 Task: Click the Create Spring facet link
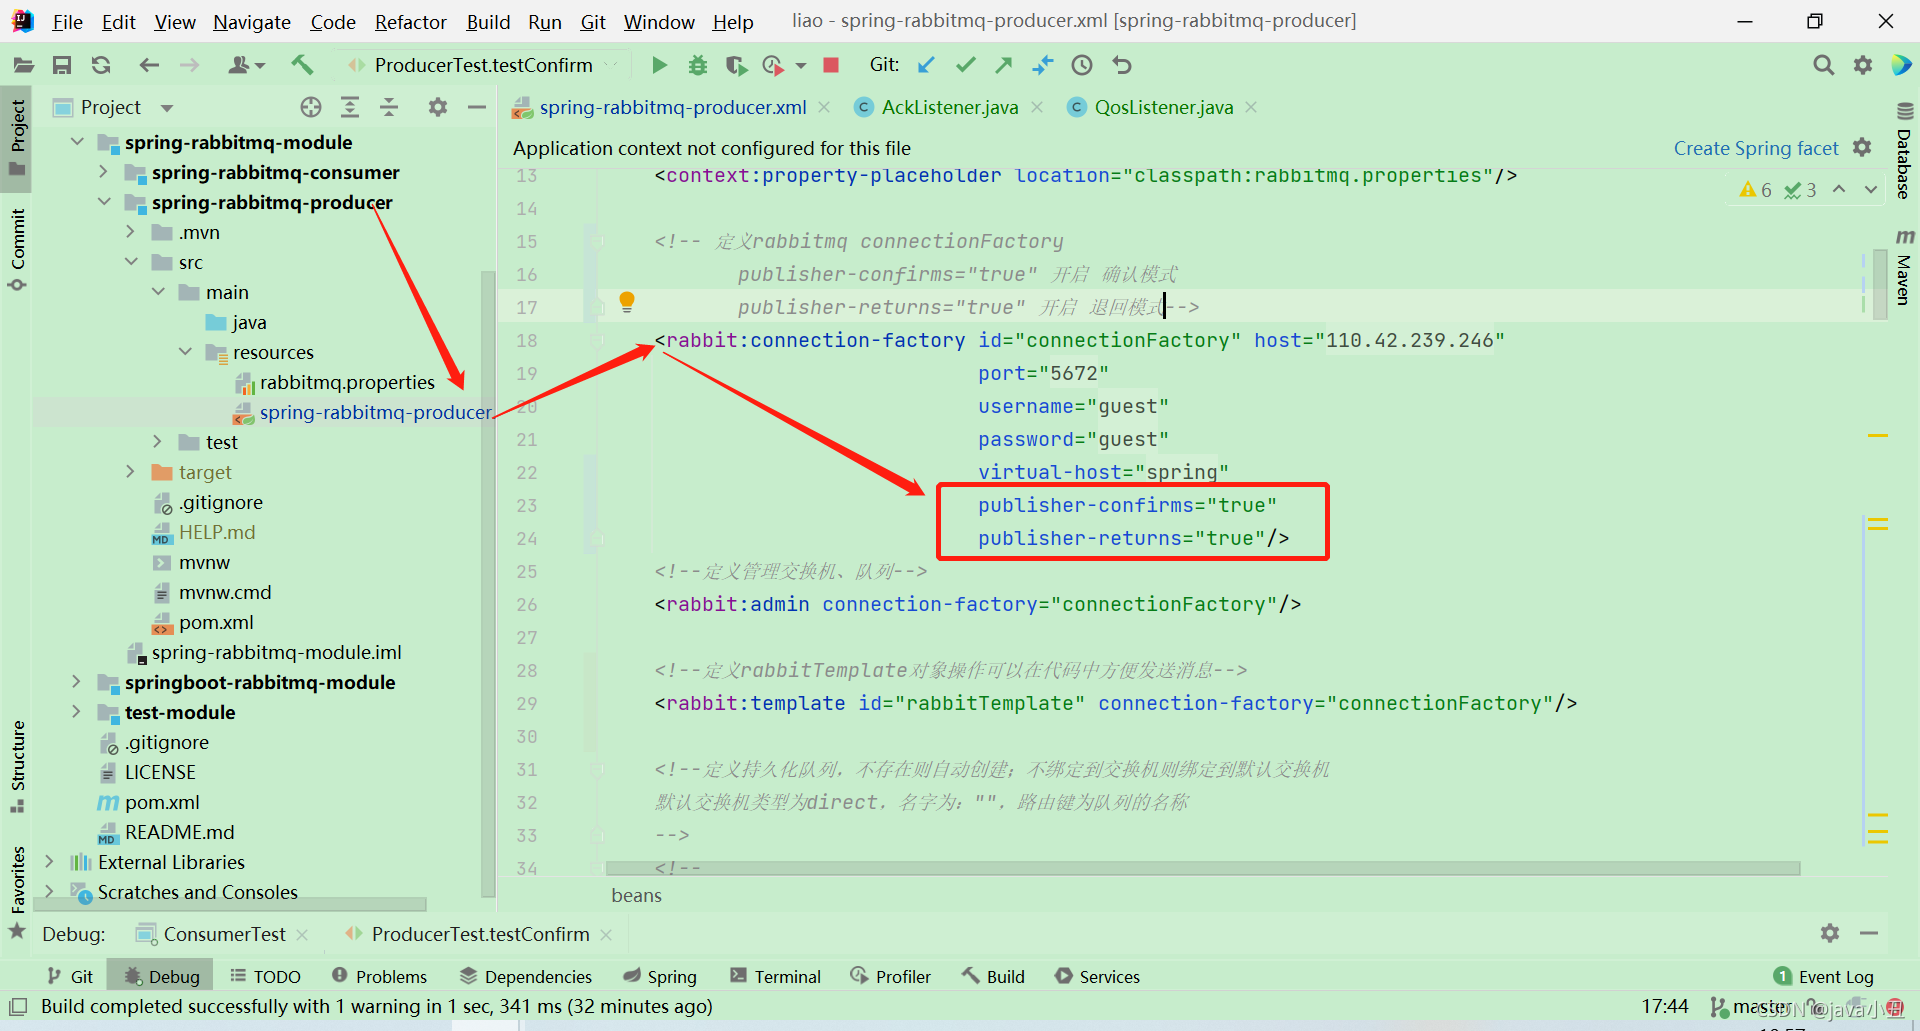(x=1756, y=148)
